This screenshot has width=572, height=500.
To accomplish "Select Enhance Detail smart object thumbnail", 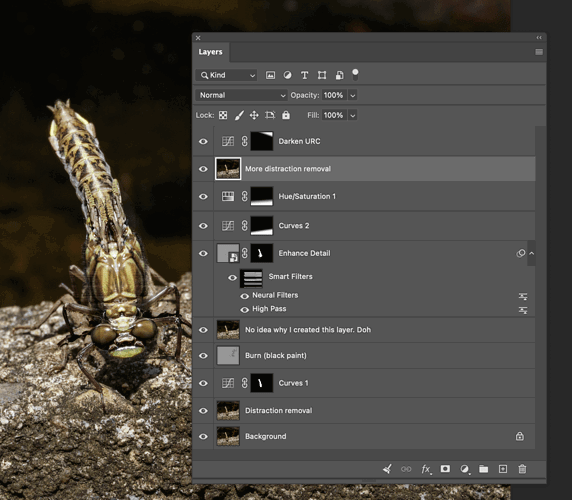I will tap(228, 253).
